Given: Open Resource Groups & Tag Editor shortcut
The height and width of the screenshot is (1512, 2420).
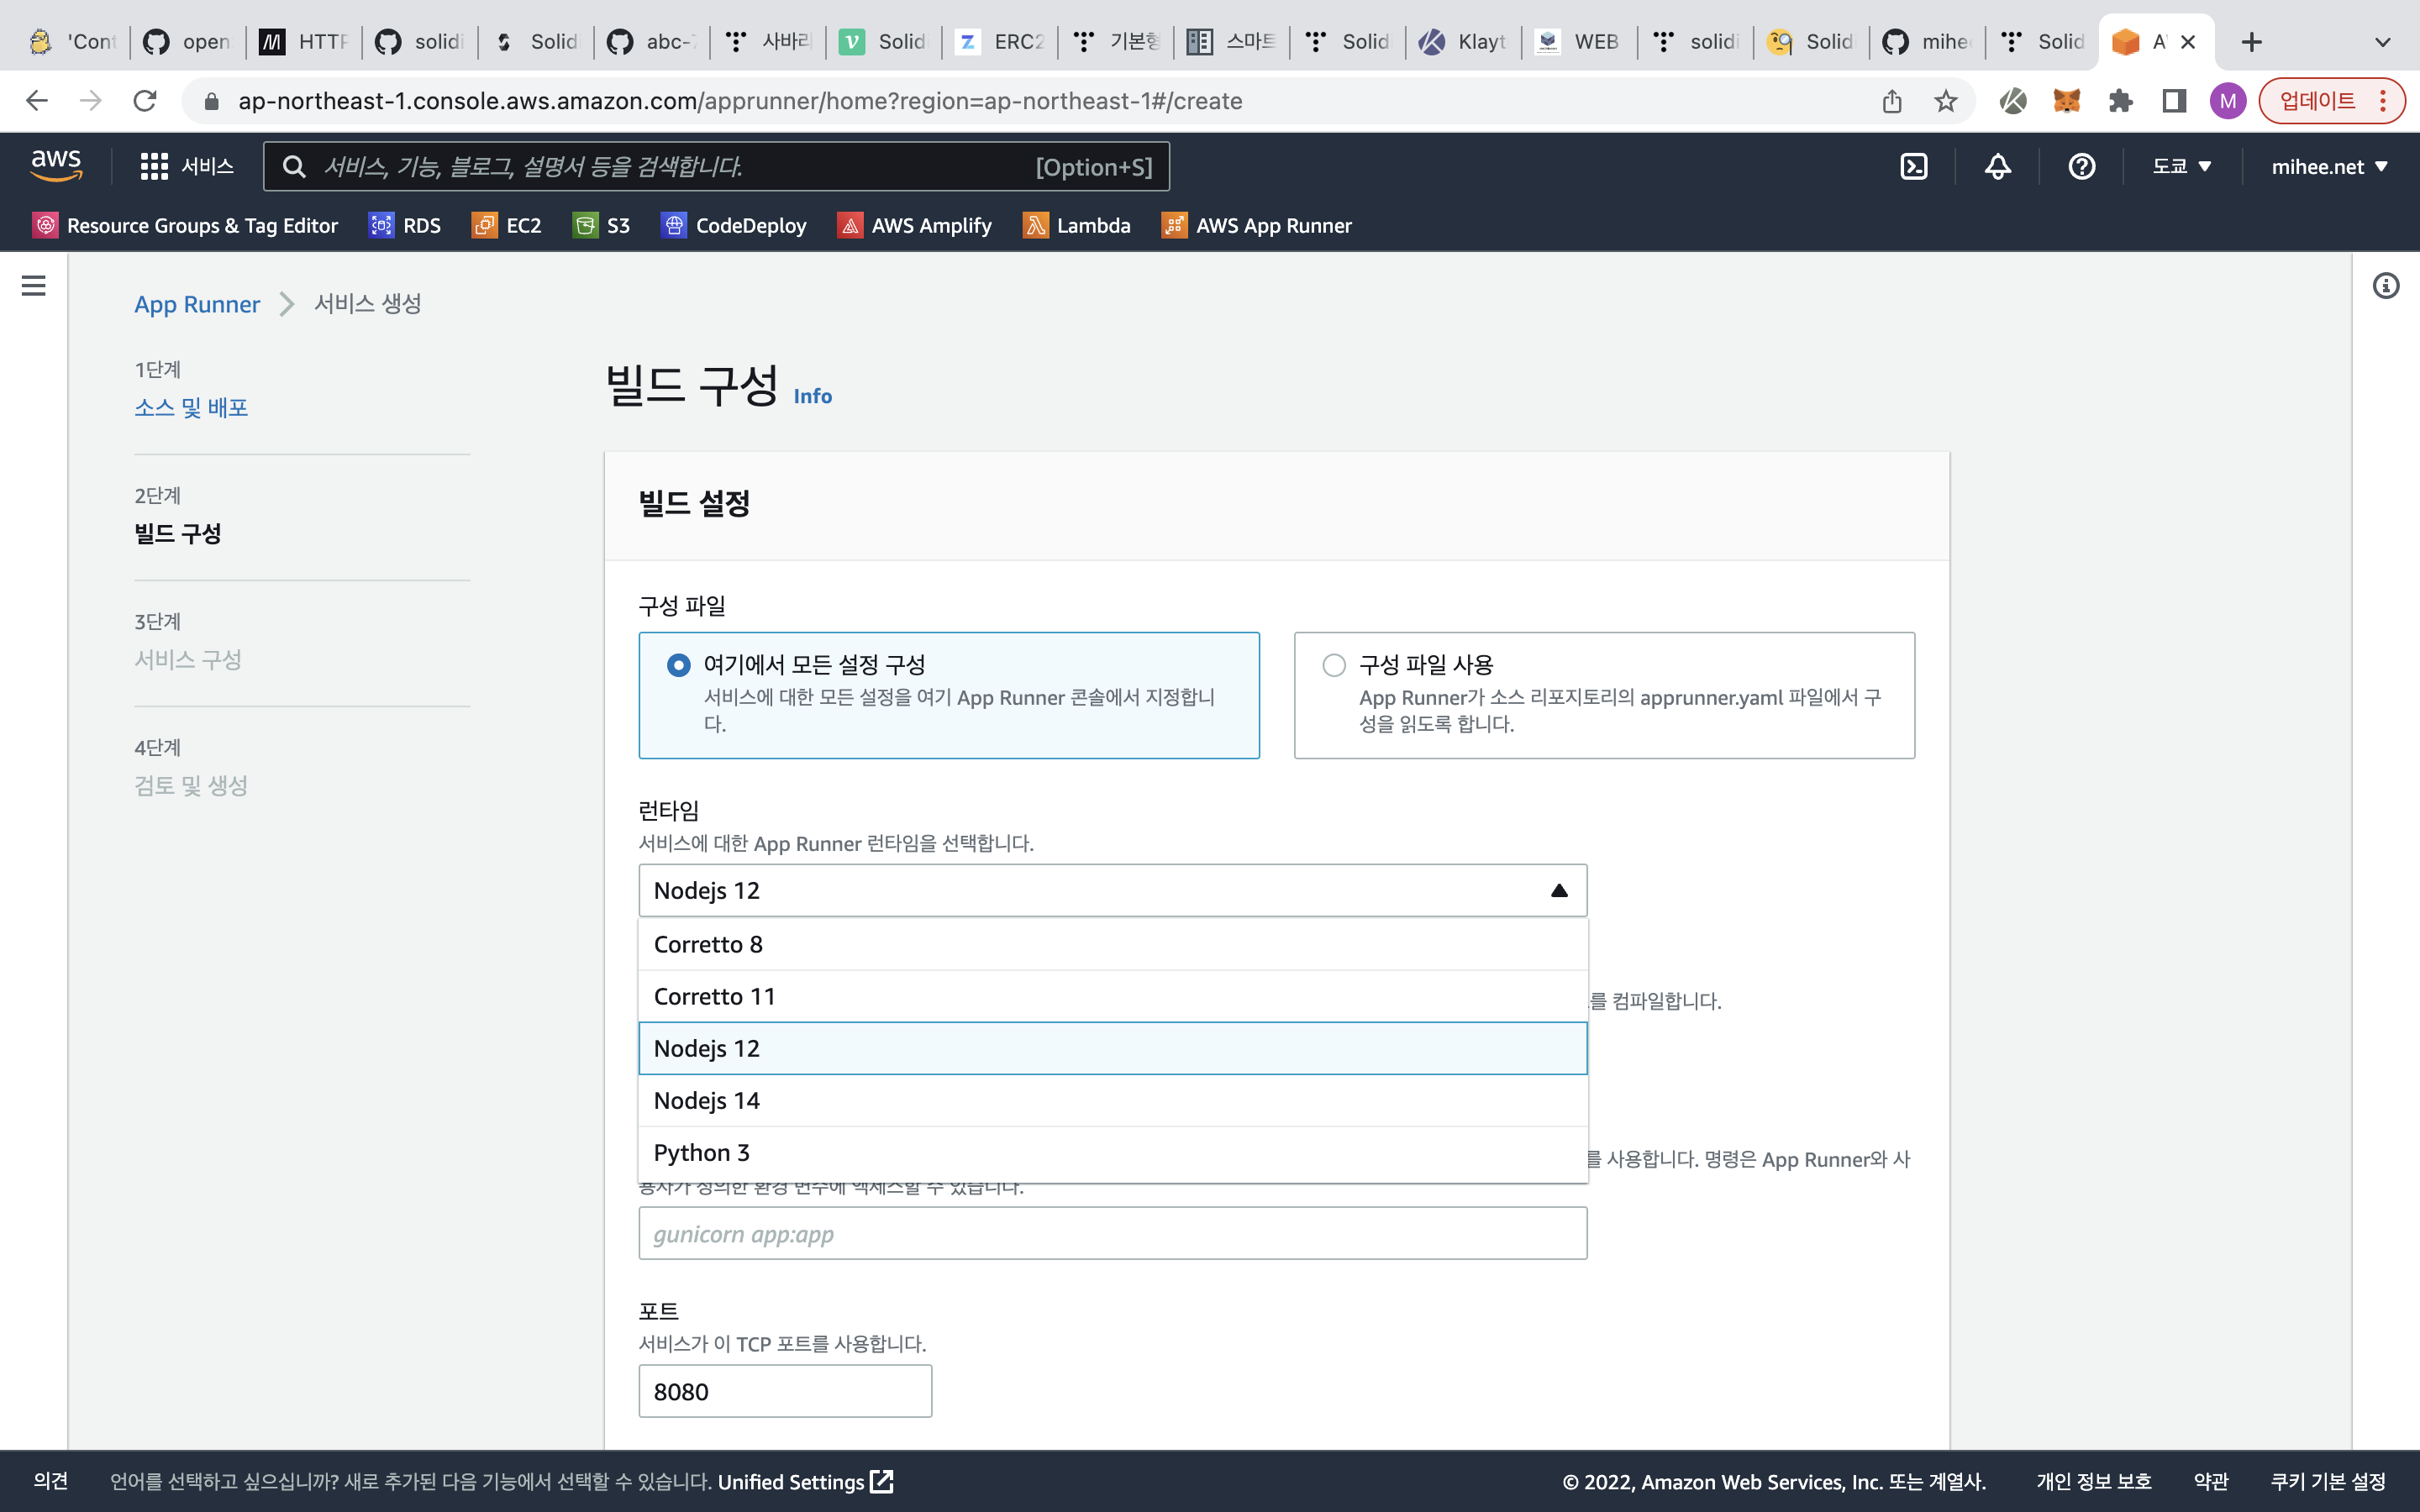Looking at the screenshot, I should (x=186, y=225).
